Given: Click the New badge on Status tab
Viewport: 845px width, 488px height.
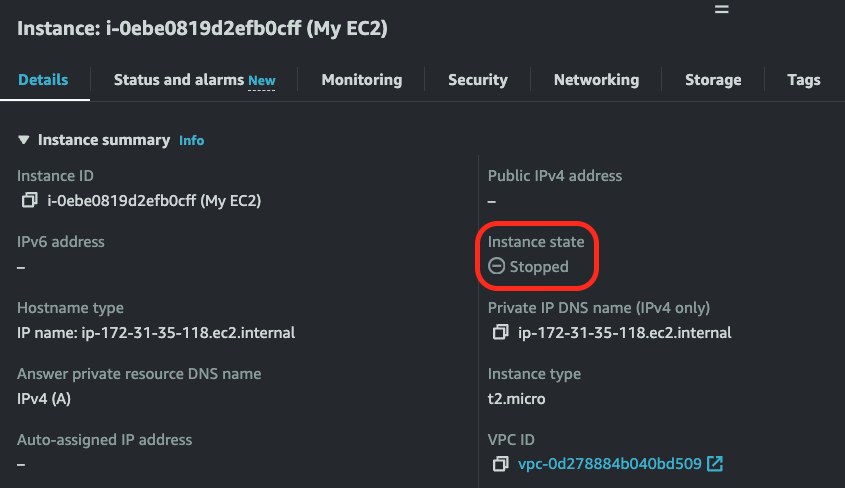Looking at the screenshot, I should tap(262, 81).
